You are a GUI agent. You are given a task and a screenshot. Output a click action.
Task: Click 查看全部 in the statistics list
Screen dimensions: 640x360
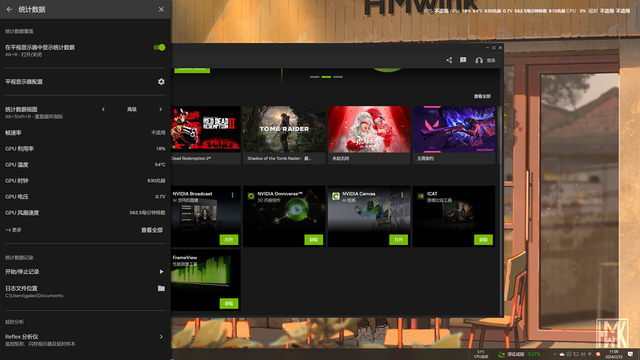point(152,230)
